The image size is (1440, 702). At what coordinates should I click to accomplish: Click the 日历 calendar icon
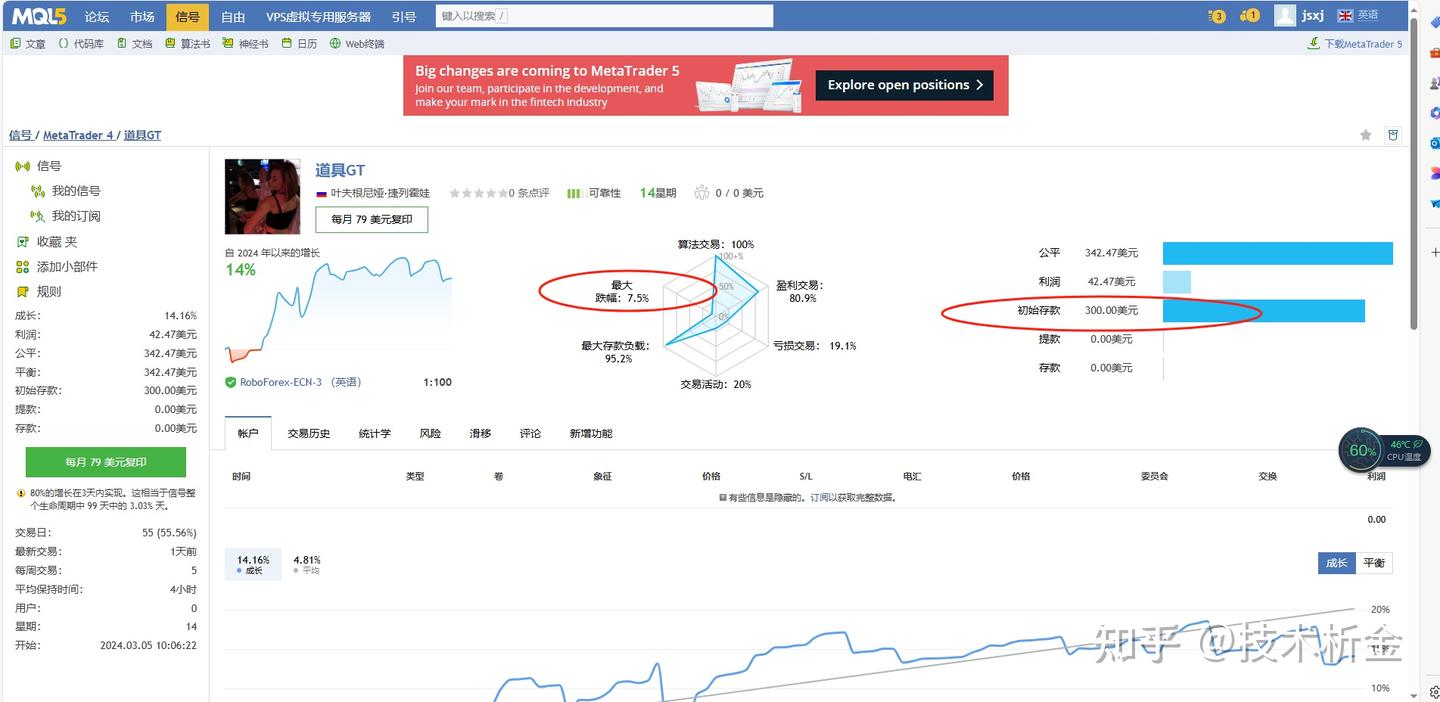pyautogui.click(x=287, y=44)
